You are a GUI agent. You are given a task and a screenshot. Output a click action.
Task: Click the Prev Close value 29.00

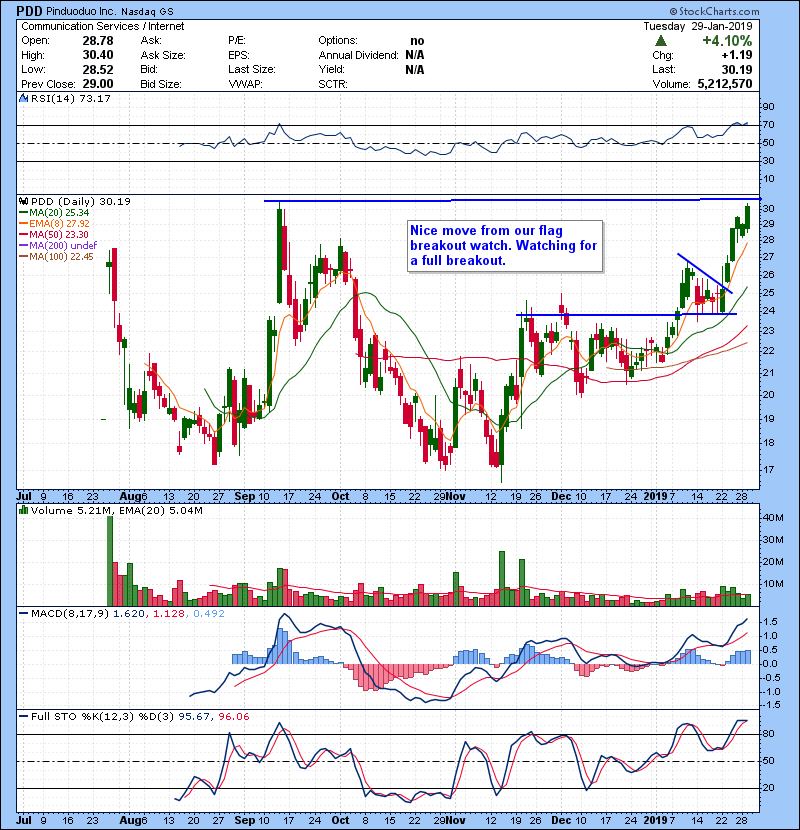98,84
